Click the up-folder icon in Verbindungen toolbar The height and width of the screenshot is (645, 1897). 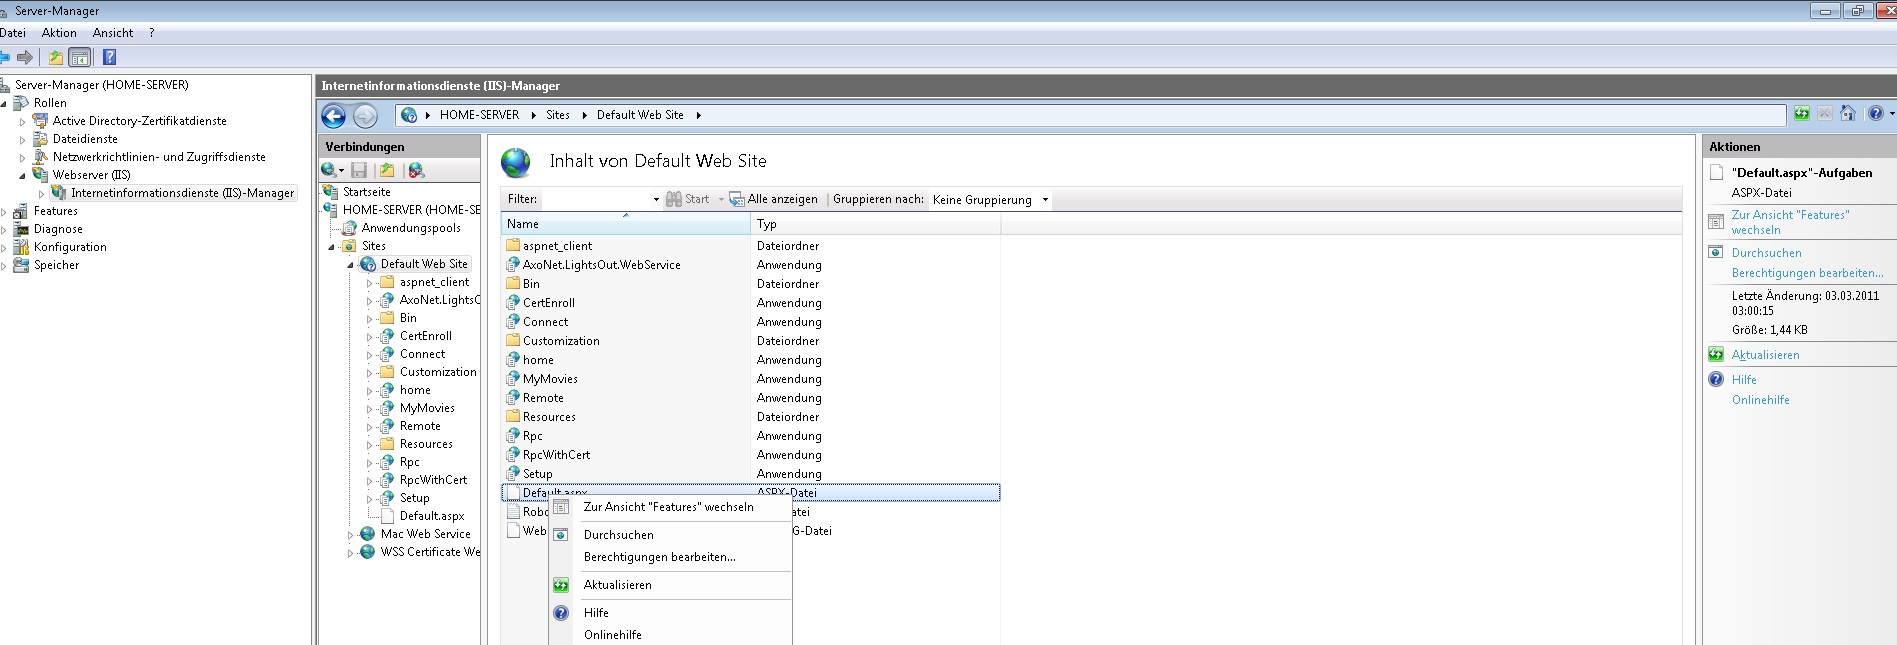click(387, 171)
